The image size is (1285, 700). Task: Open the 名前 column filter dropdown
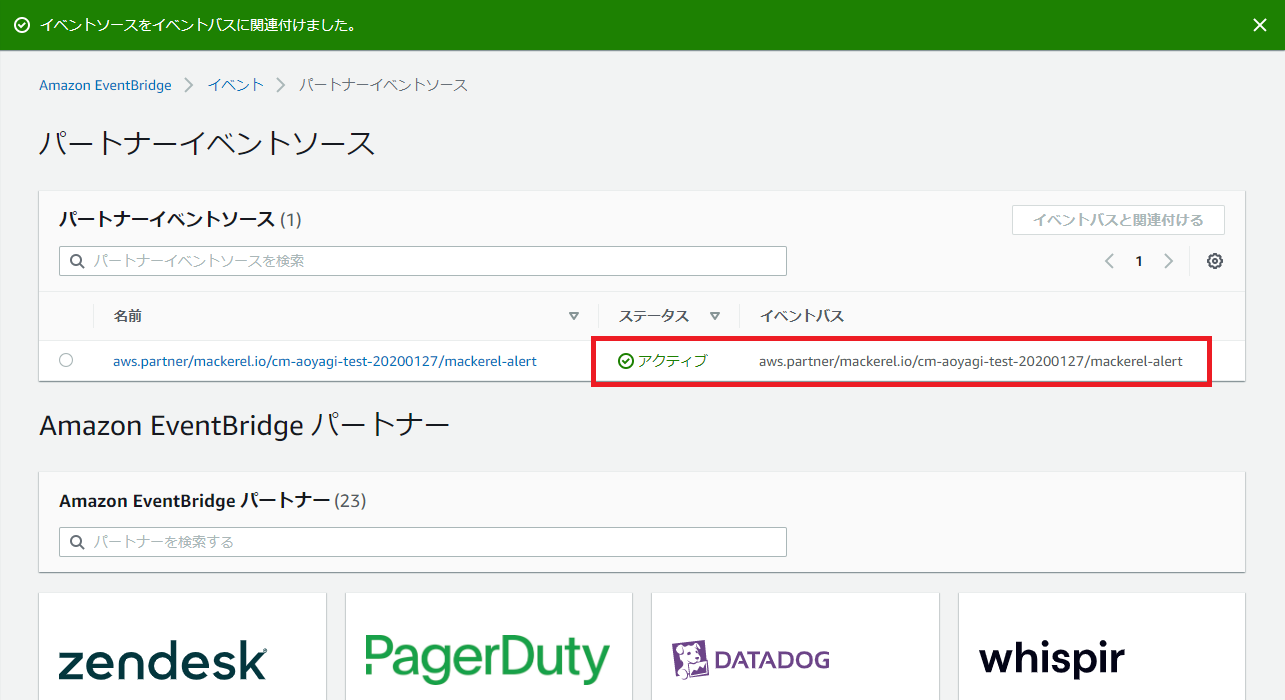[574, 315]
